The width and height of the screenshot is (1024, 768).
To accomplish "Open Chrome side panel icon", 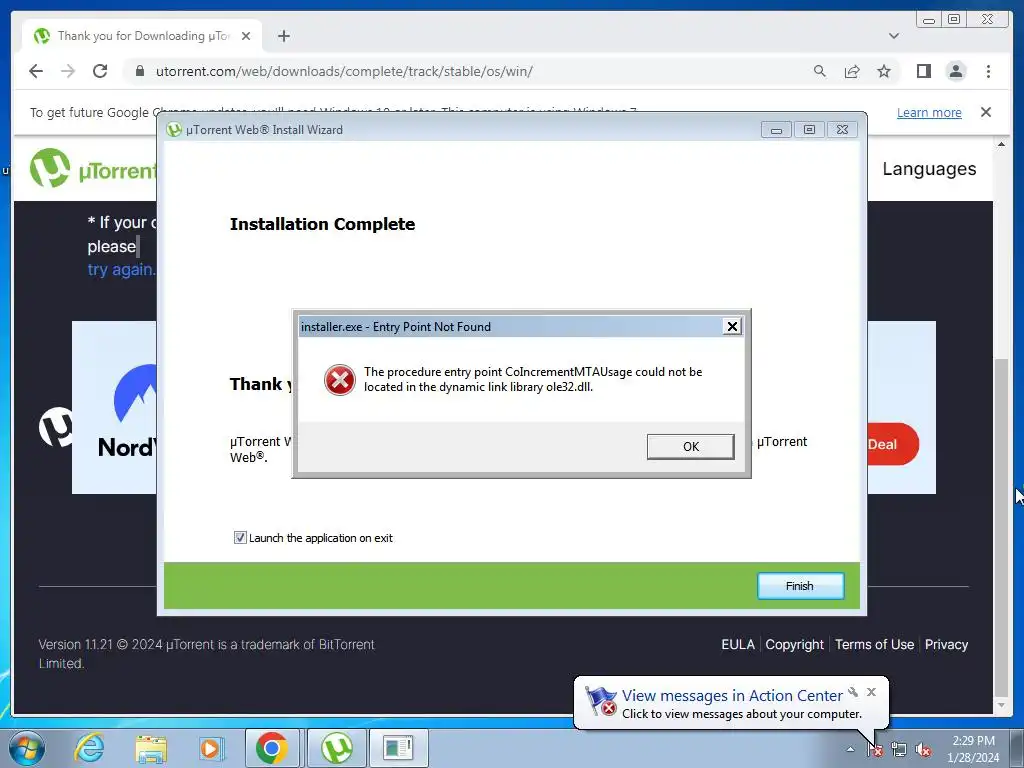I will 923,71.
